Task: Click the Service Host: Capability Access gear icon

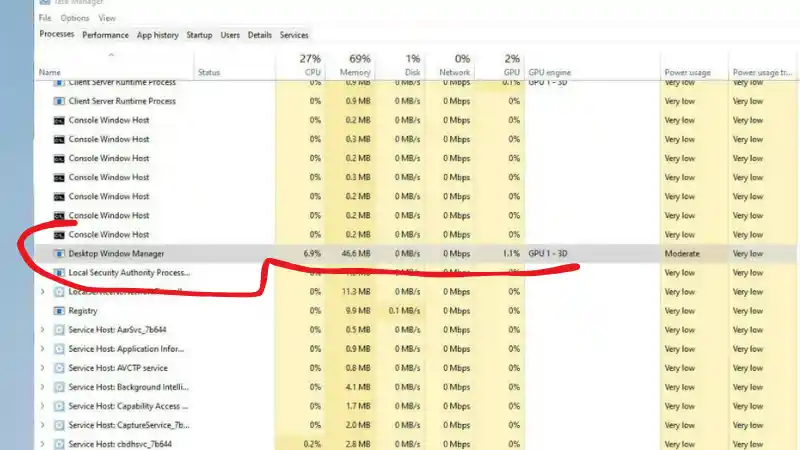Action: pos(59,406)
